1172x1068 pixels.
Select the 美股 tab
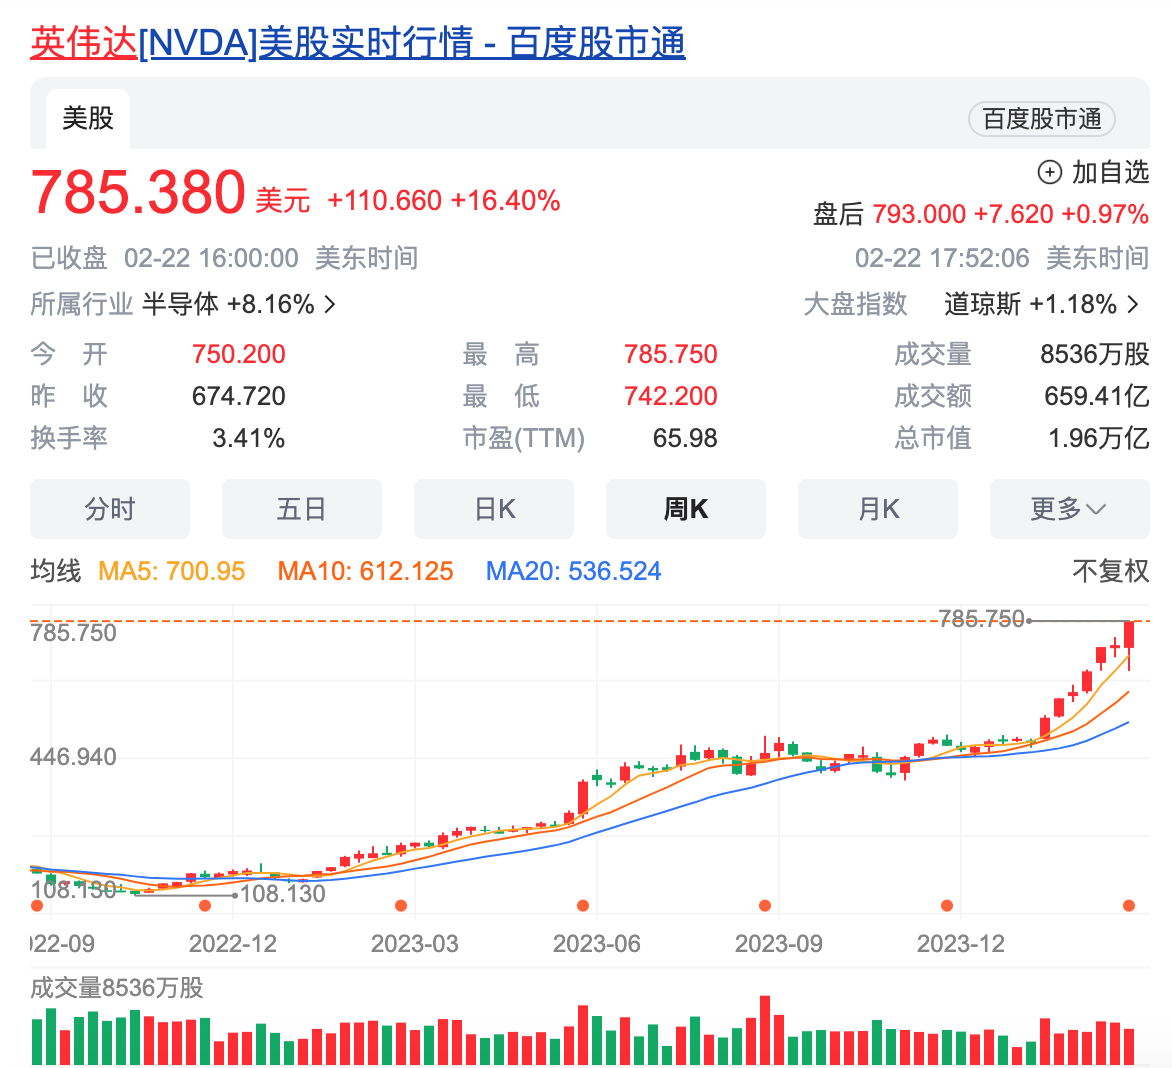tap(88, 118)
